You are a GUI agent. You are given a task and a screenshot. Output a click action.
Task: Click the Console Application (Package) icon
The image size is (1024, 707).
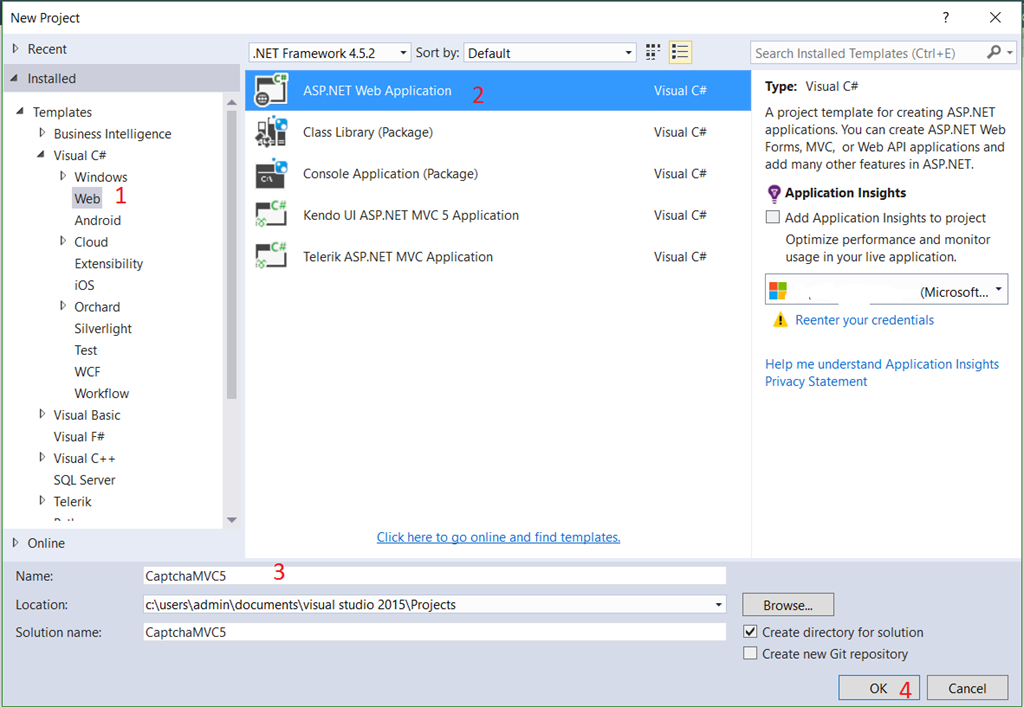tap(271, 174)
